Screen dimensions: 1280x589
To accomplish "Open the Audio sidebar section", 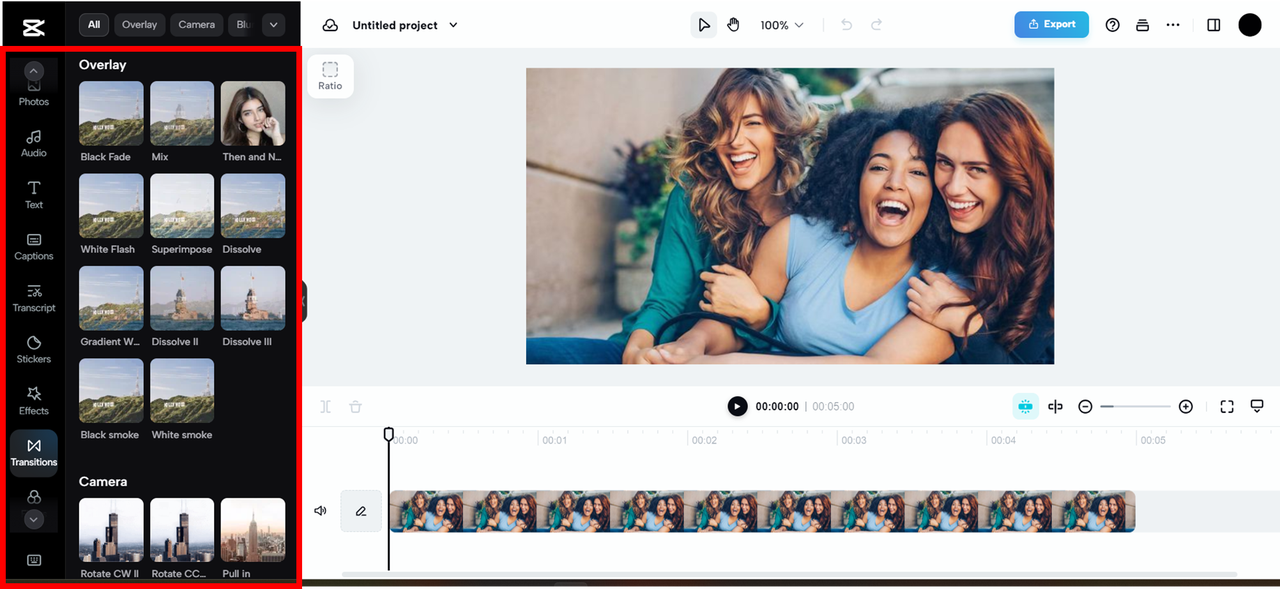I will pyautogui.click(x=34, y=144).
